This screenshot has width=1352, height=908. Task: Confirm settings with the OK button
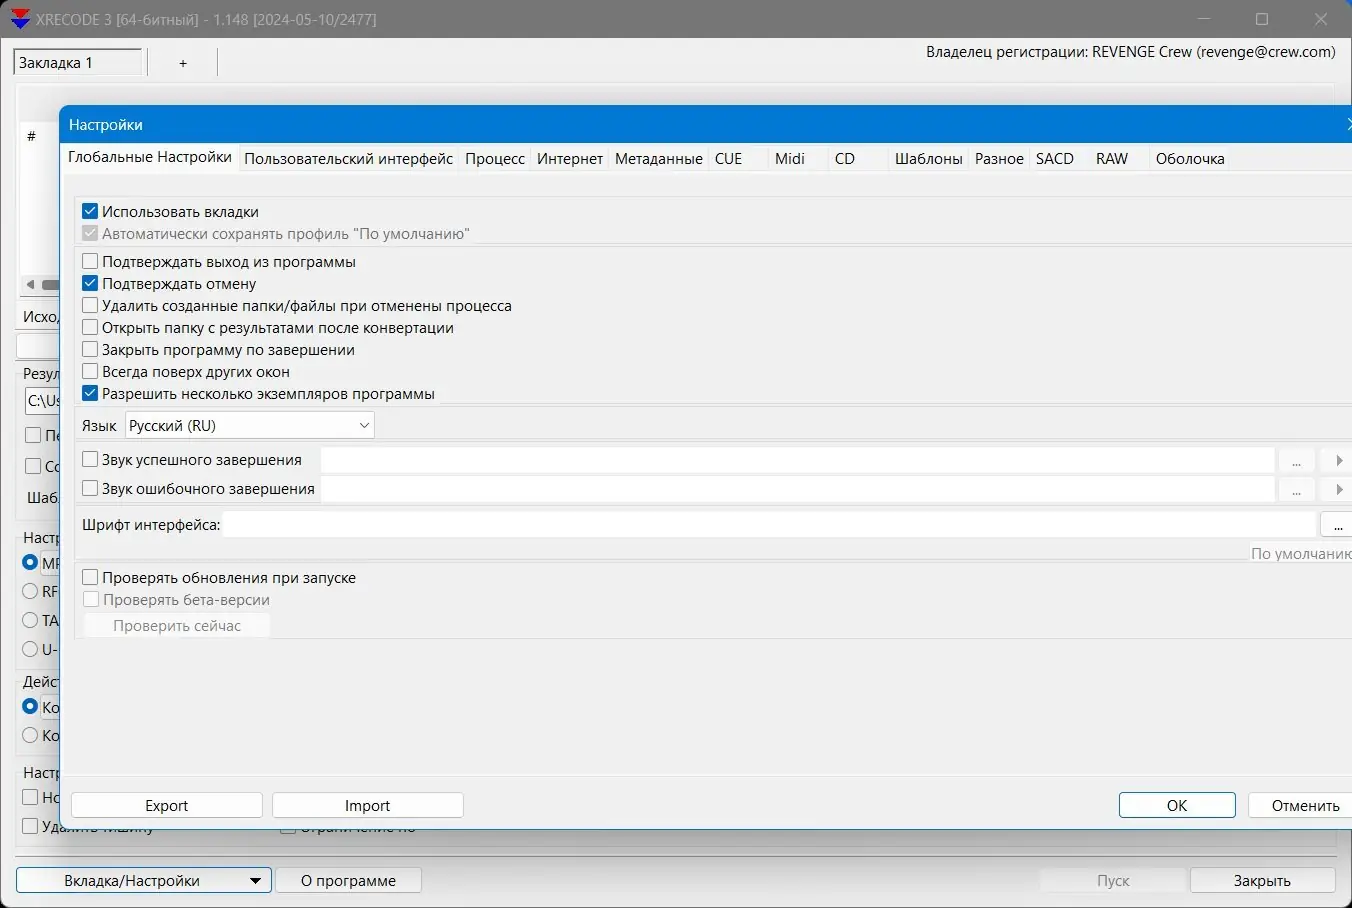point(1177,806)
